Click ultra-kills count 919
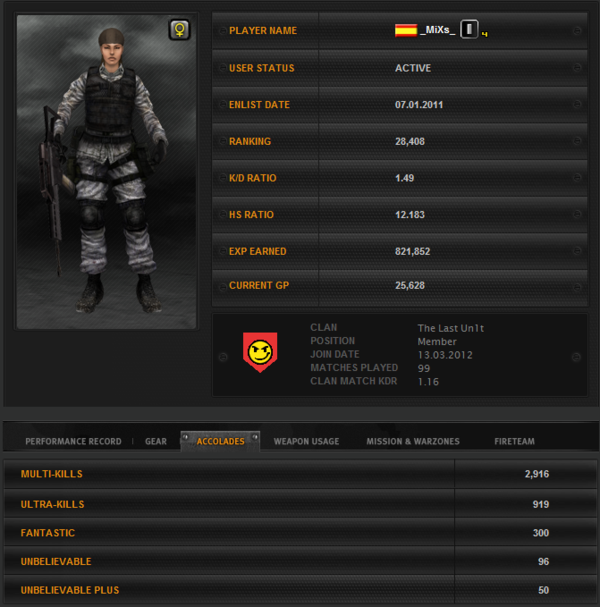 [x=541, y=504]
